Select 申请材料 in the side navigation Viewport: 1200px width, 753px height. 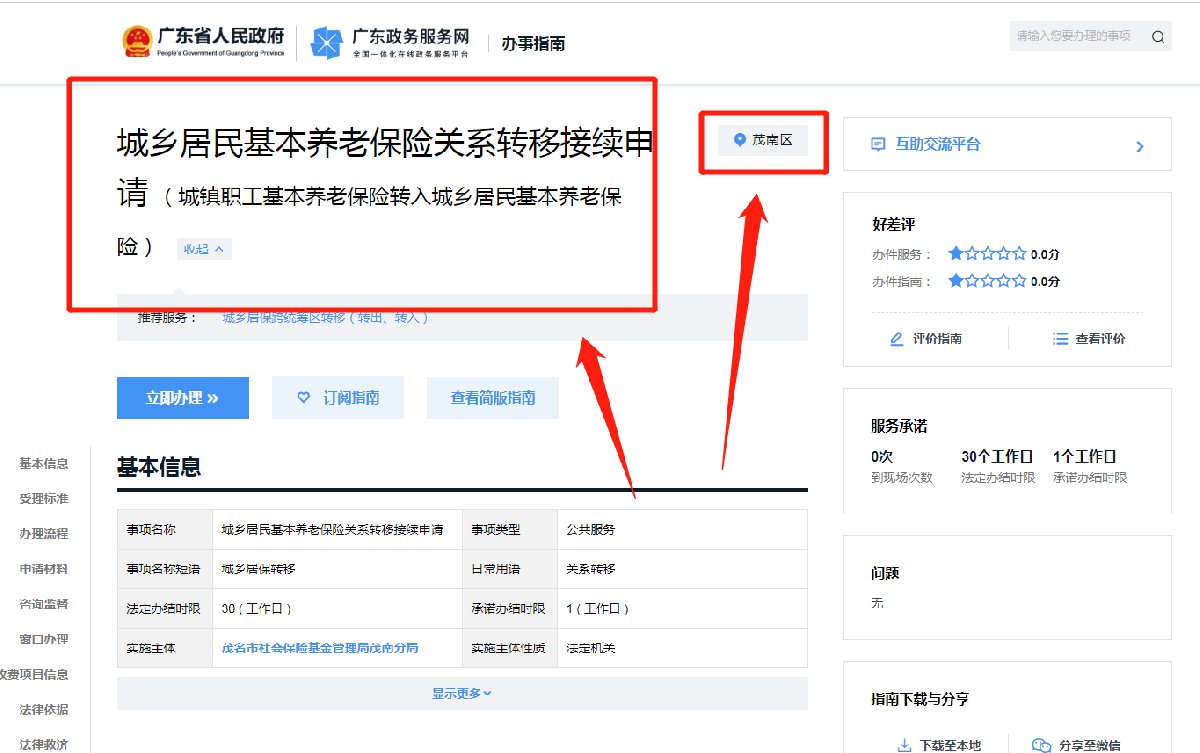44,569
